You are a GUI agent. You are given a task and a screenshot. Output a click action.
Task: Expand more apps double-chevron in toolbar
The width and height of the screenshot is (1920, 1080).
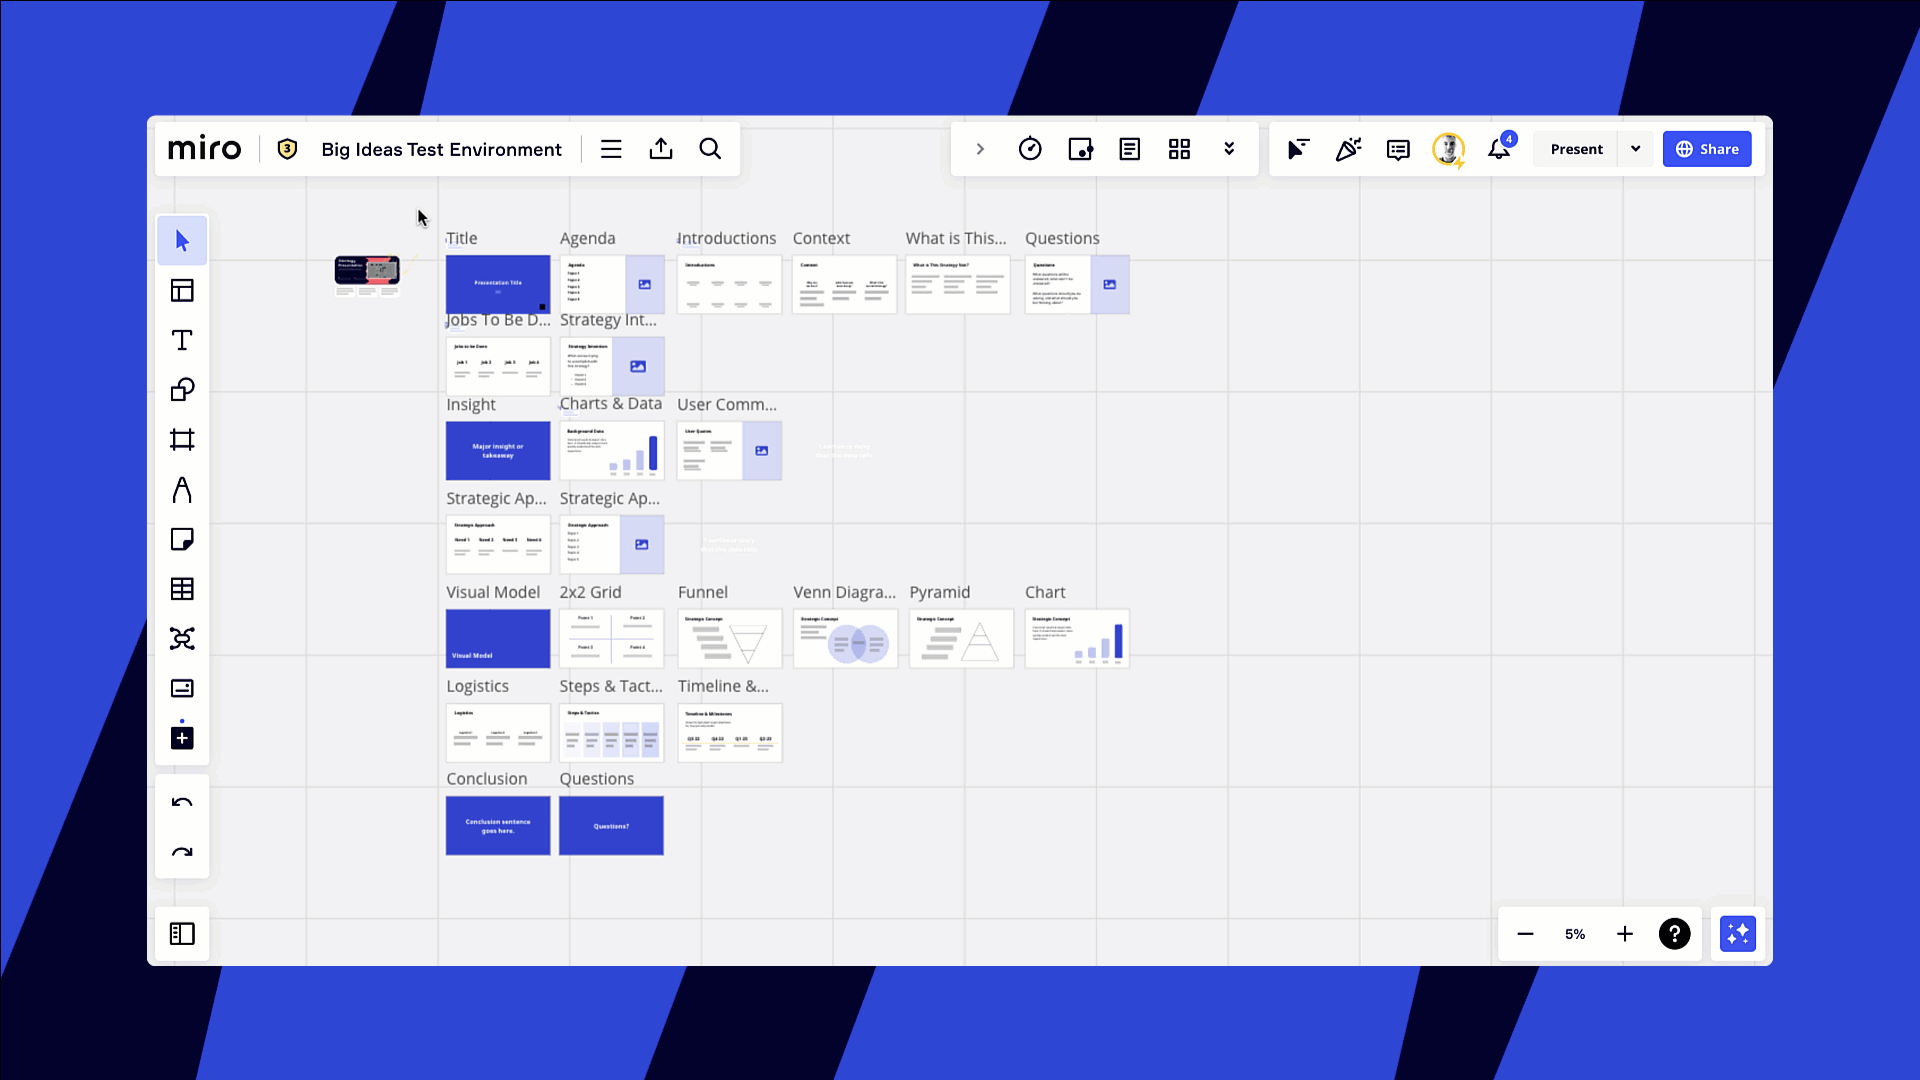1229,150
